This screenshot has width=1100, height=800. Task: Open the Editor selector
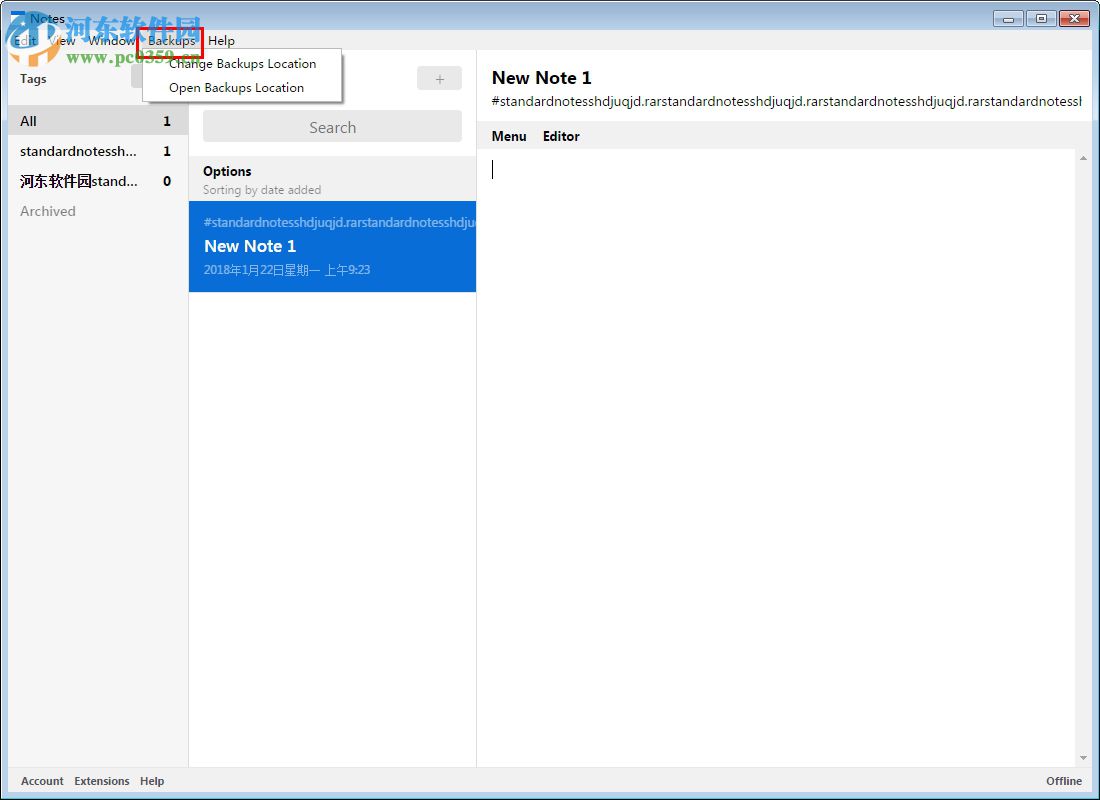[561, 136]
